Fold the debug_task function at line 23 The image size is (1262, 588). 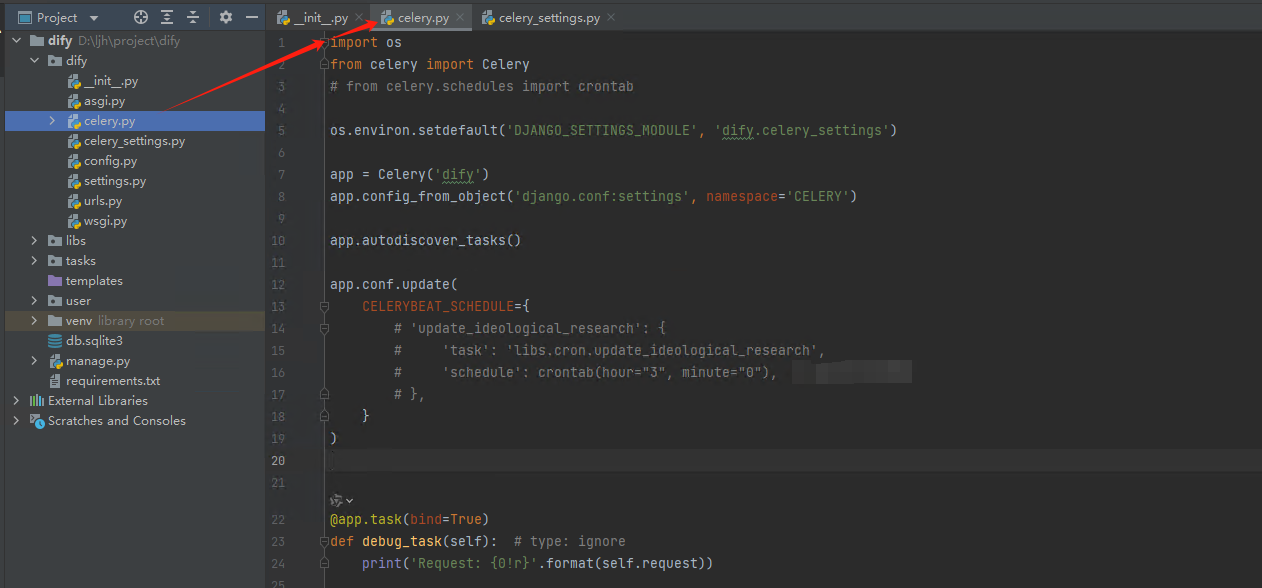click(324, 541)
